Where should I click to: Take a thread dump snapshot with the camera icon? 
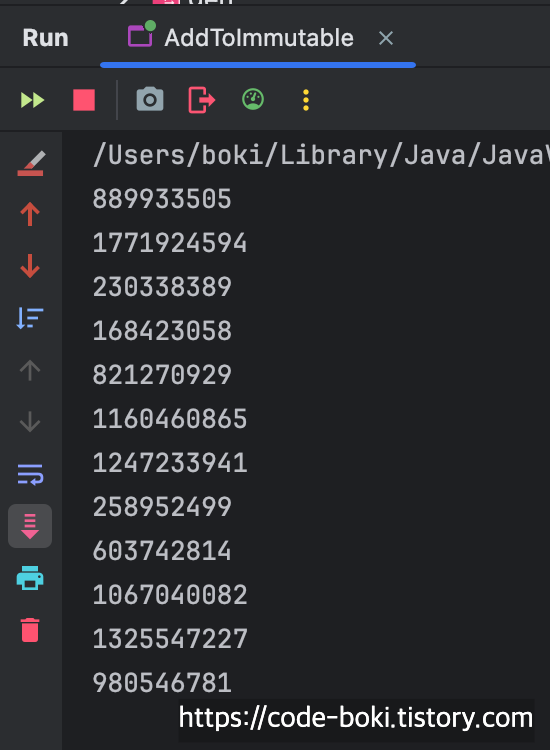[150, 99]
